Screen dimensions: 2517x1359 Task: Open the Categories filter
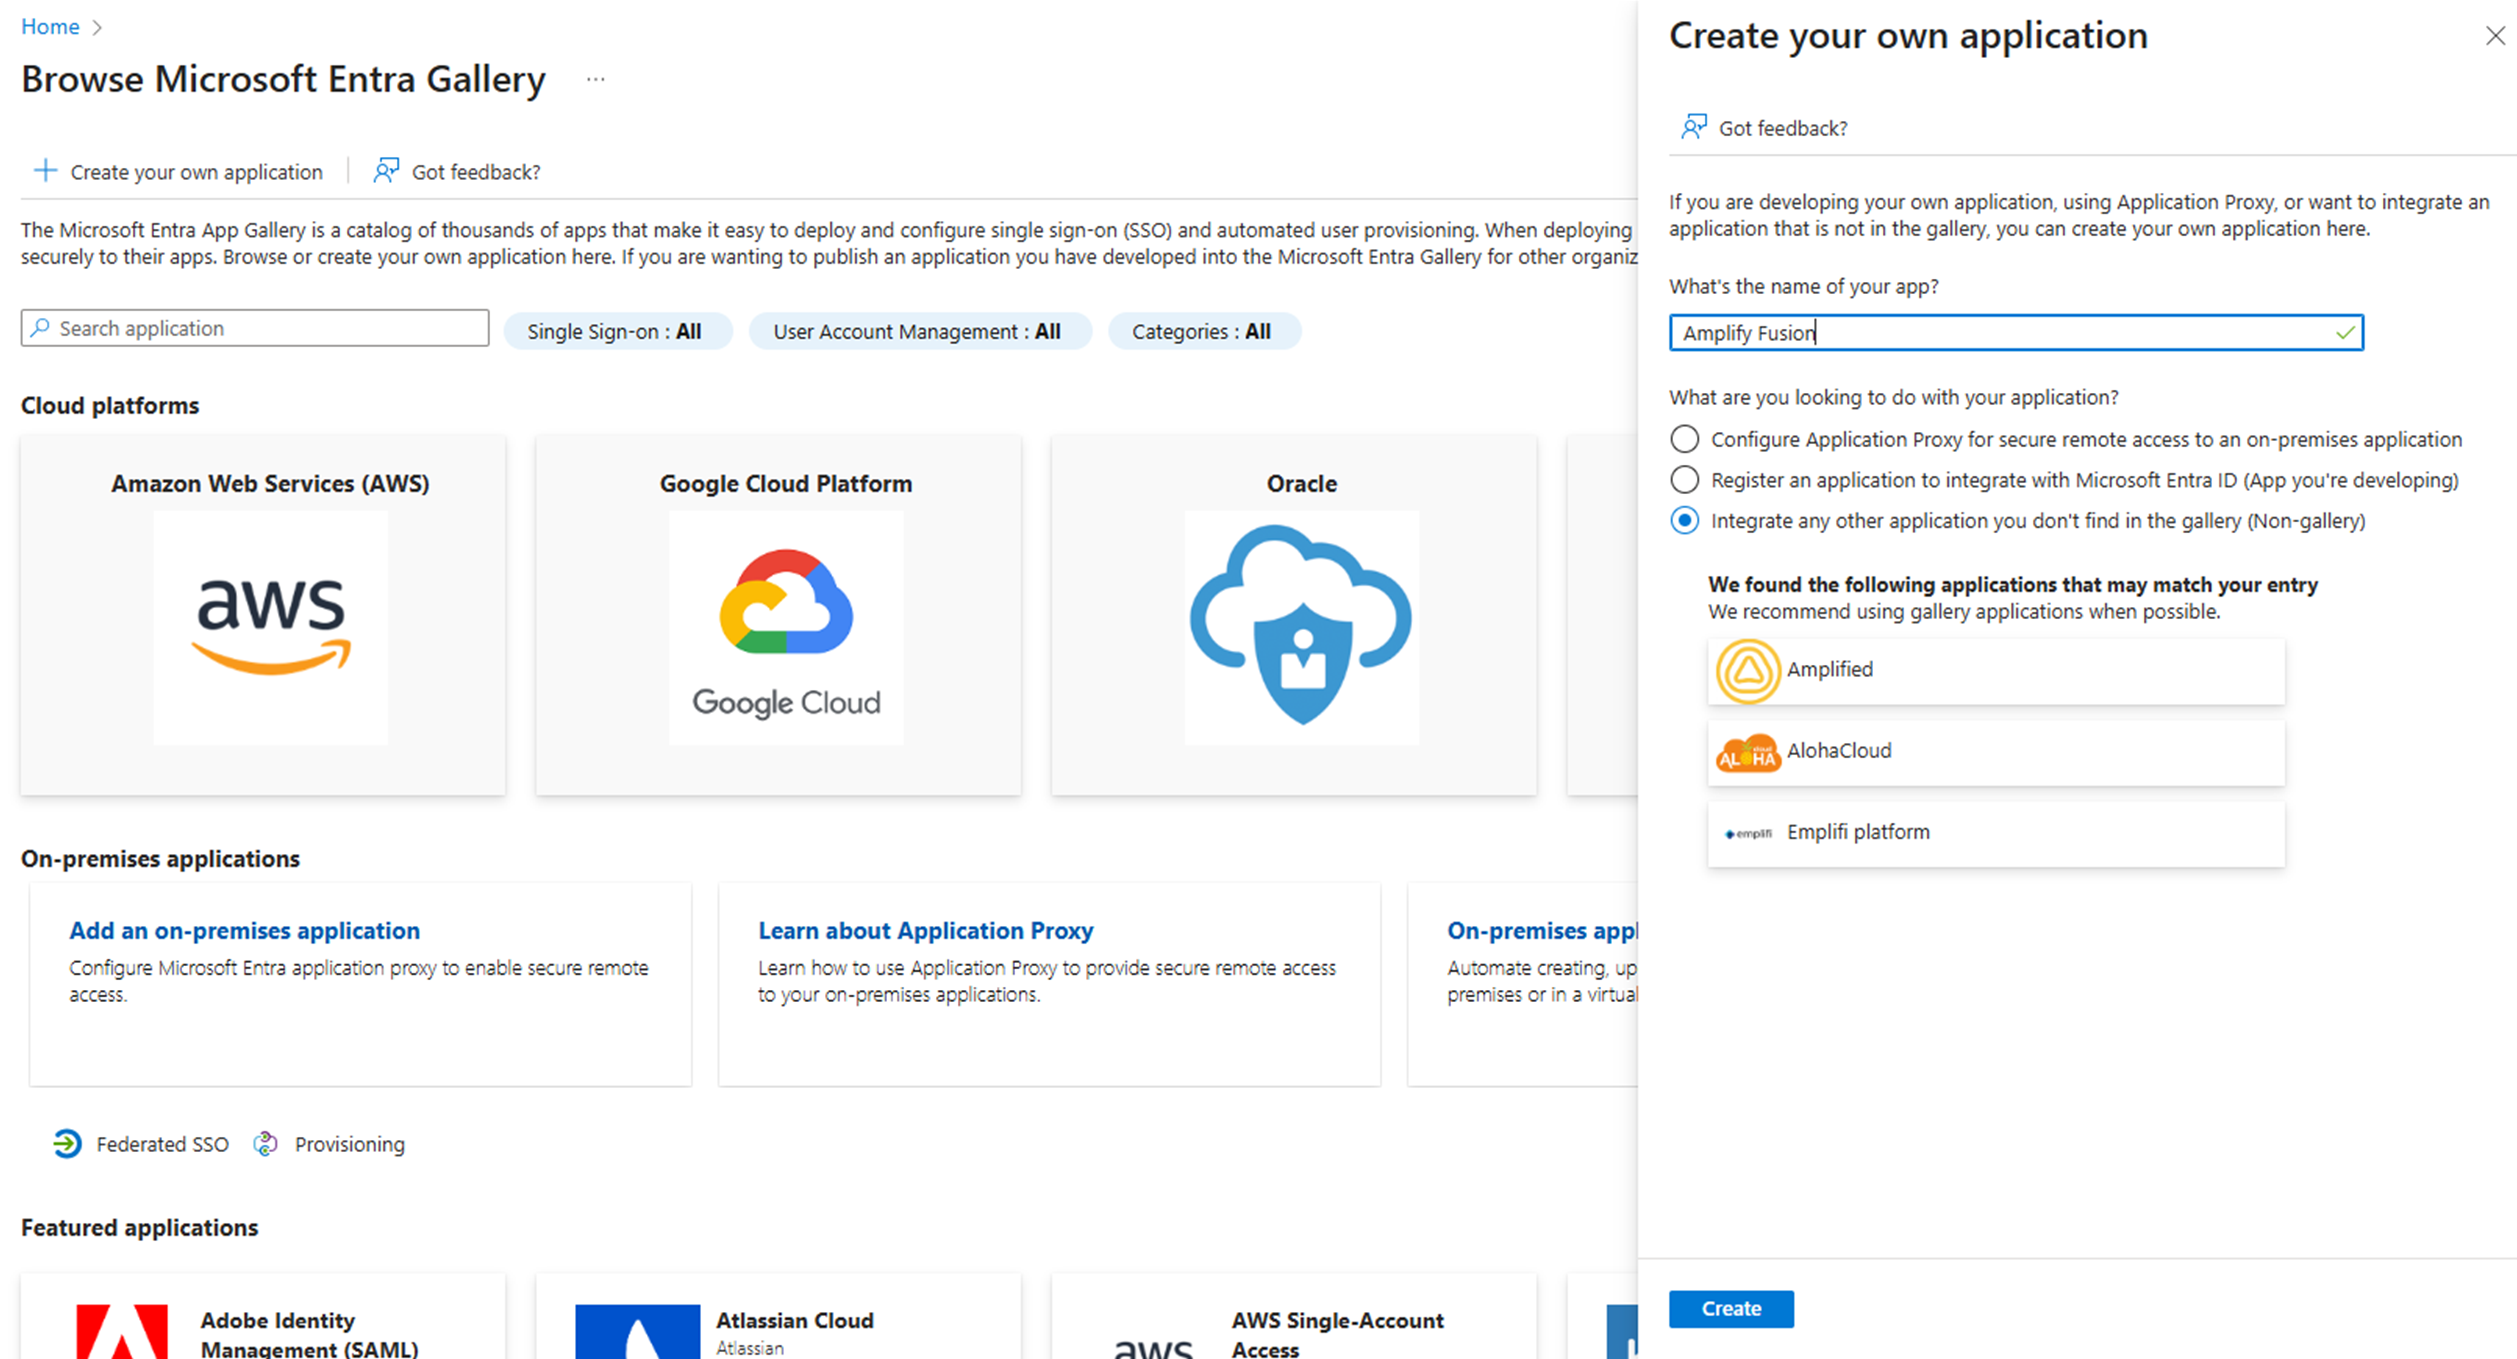[x=1204, y=331]
